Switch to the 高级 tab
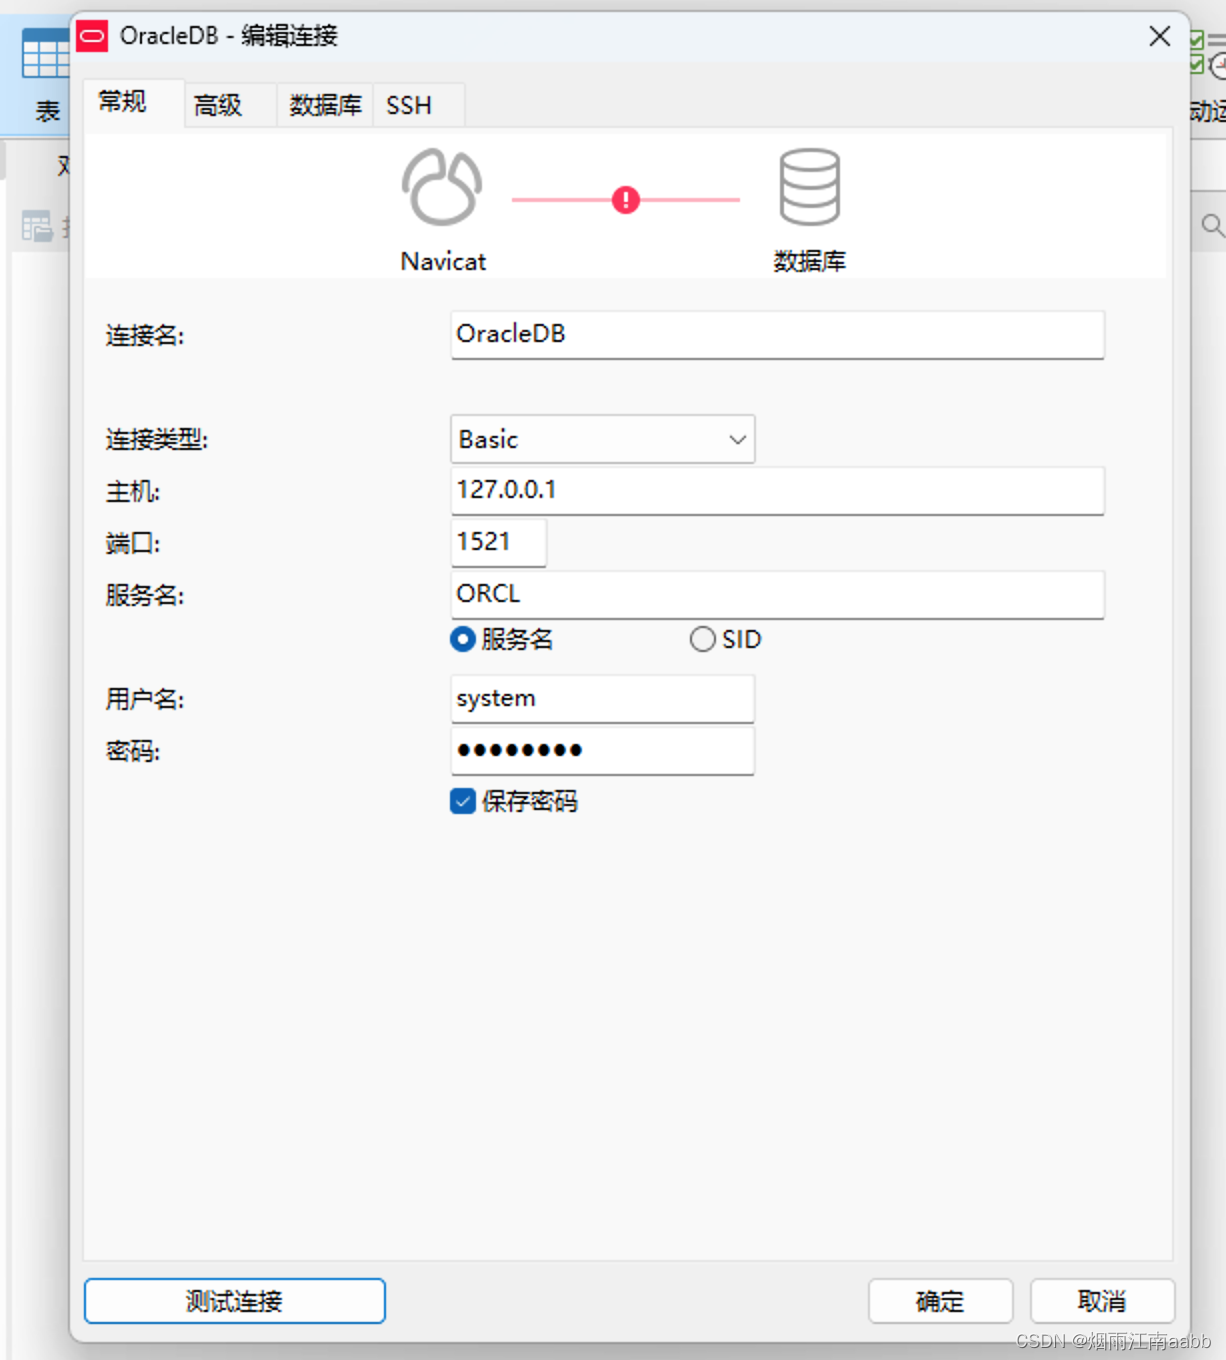The image size is (1226, 1360). (x=229, y=105)
